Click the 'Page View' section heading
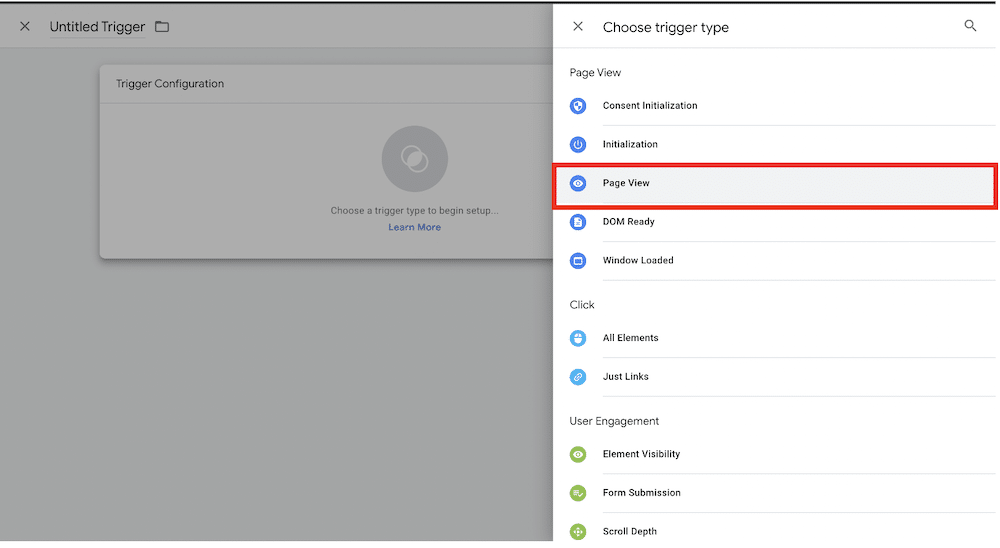The image size is (1000, 548). [595, 73]
